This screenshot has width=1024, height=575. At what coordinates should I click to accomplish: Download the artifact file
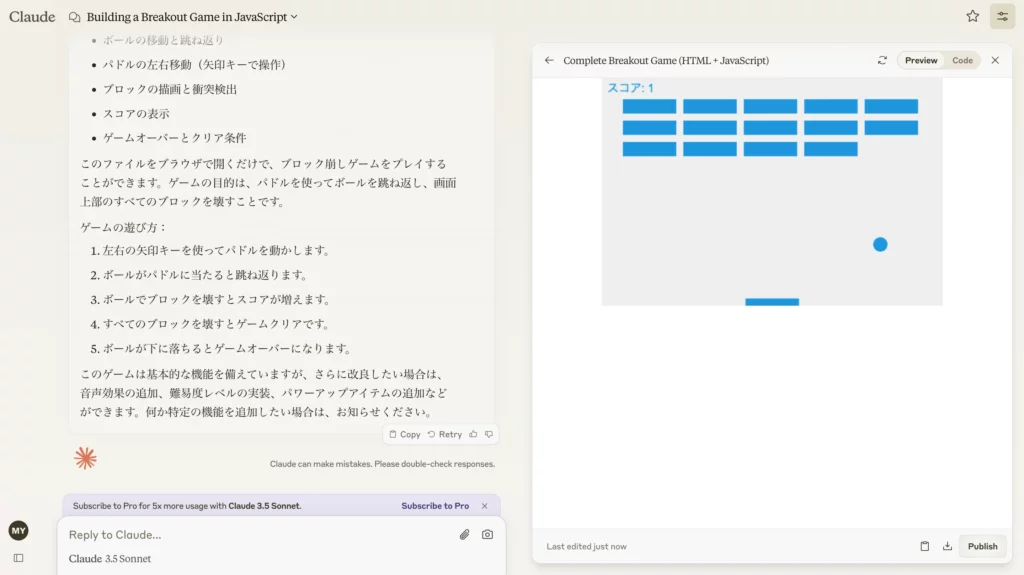point(947,546)
